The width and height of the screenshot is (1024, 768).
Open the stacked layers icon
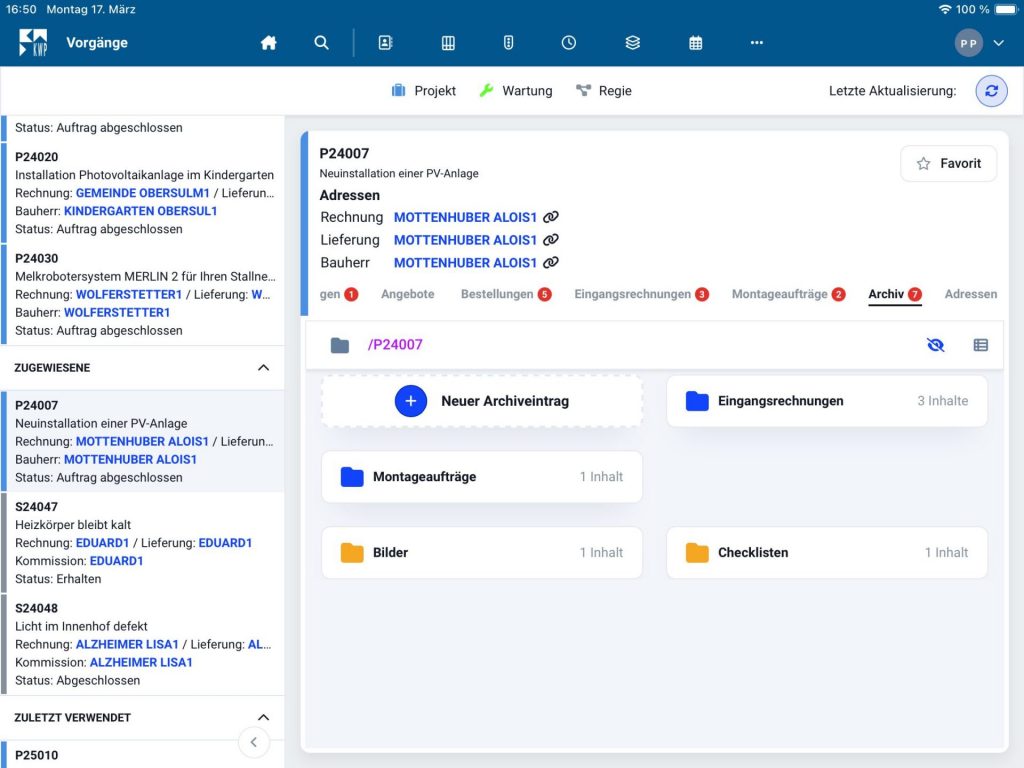(x=632, y=43)
